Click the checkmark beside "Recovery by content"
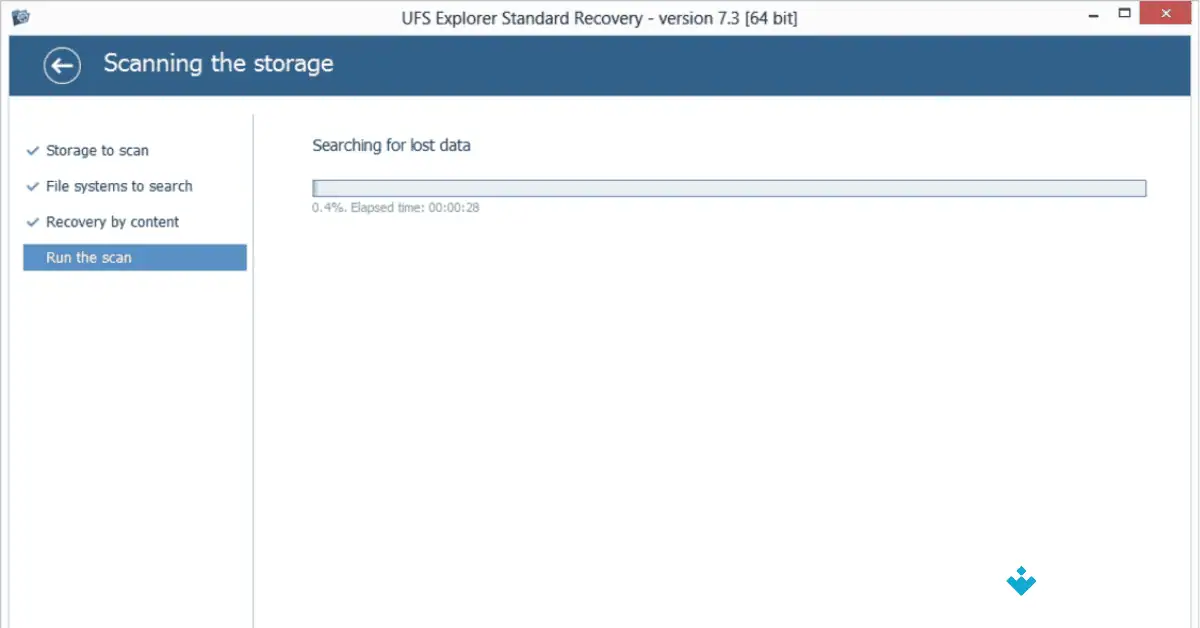This screenshot has width=1200, height=628. point(32,222)
